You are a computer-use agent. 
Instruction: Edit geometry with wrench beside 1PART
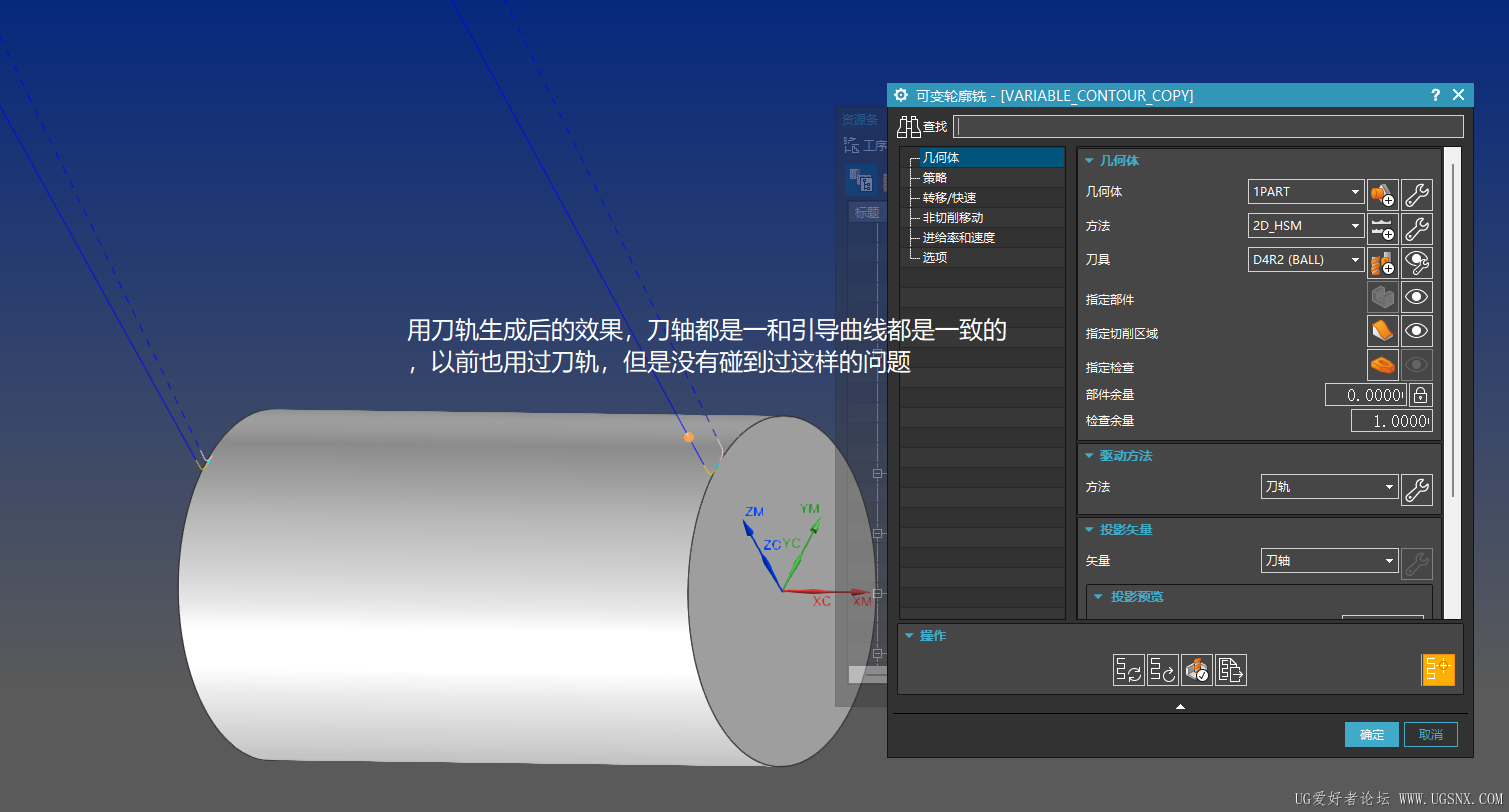pos(1417,193)
